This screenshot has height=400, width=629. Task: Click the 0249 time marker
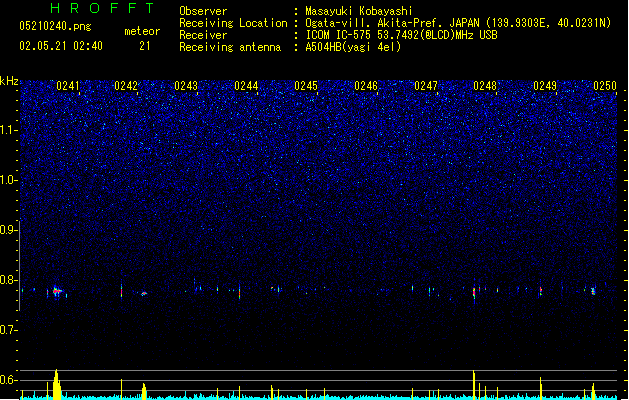pos(545,86)
